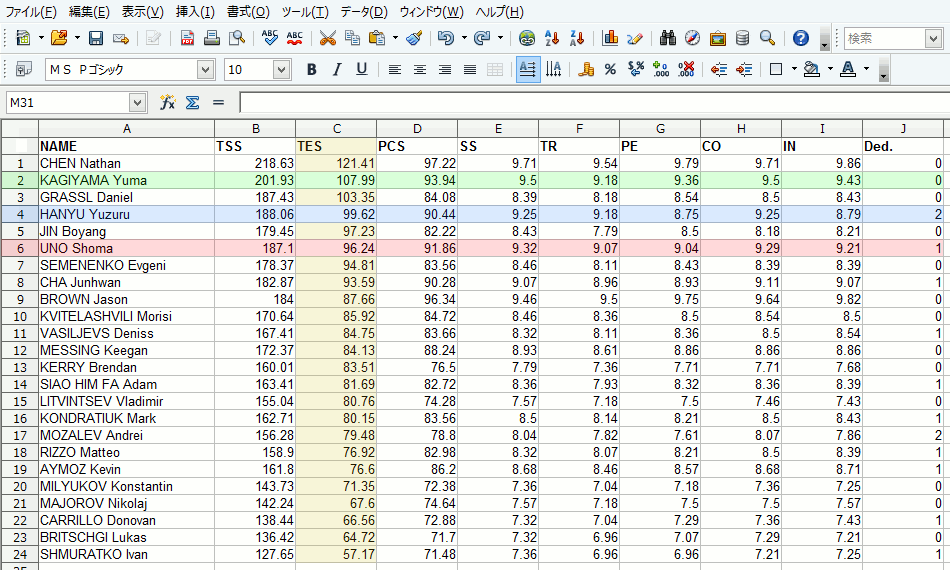Viewport: 950px width, 570px height.
Task: Save the document with the floppy icon
Action: coord(96,38)
